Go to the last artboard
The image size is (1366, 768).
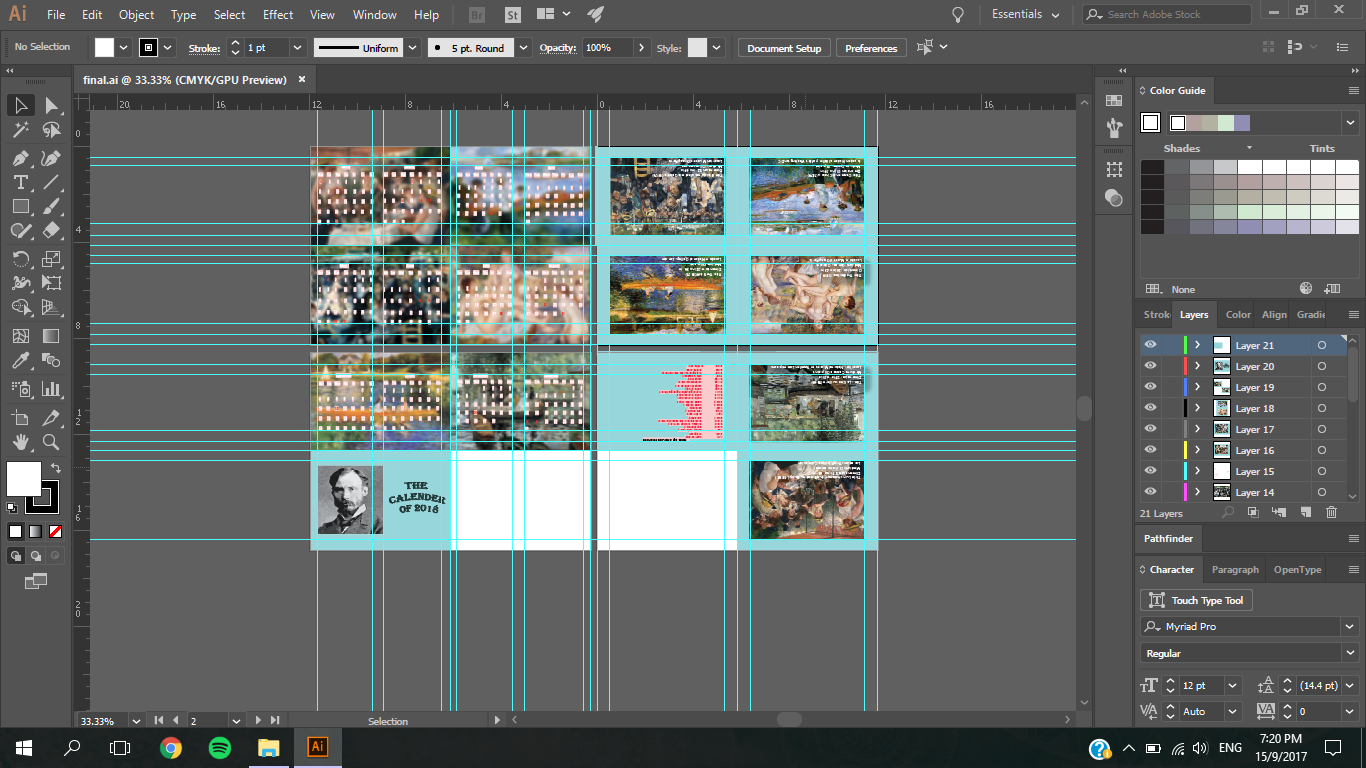click(x=275, y=720)
